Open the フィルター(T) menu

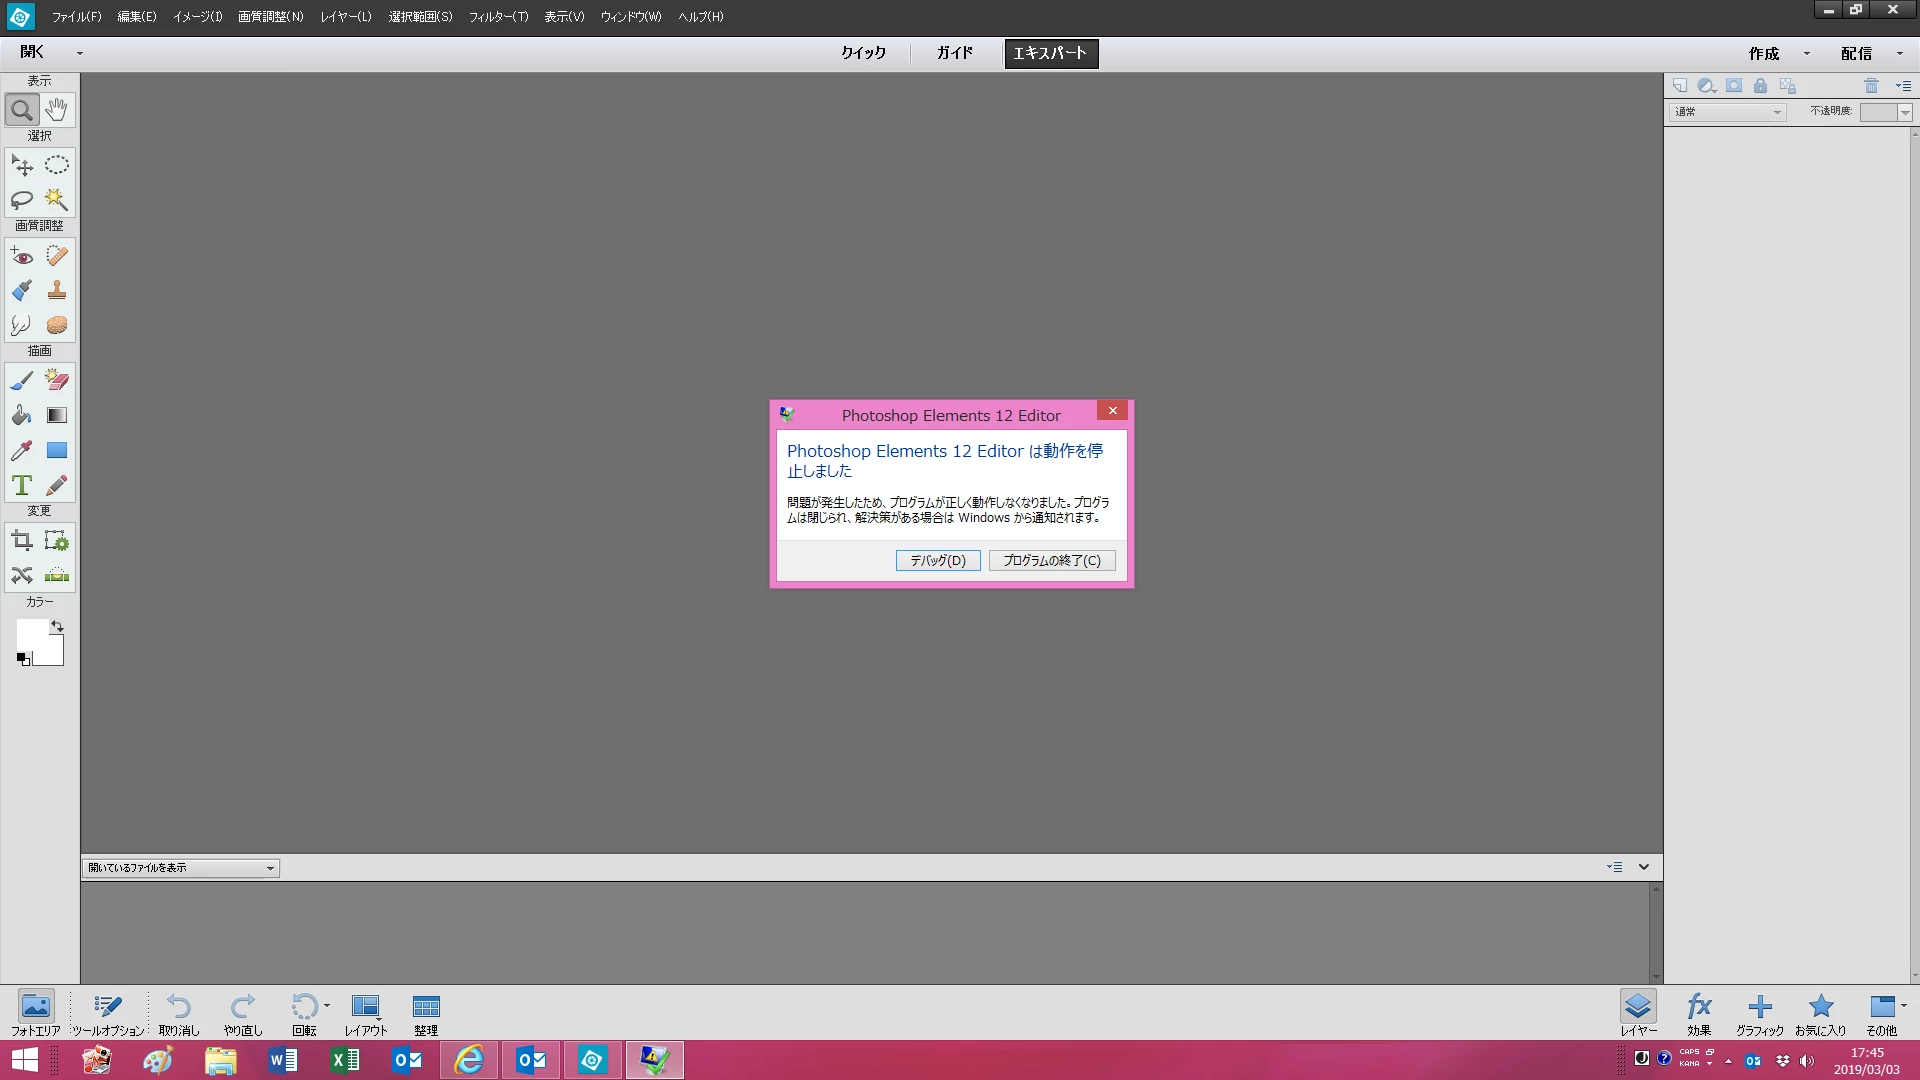tap(498, 17)
